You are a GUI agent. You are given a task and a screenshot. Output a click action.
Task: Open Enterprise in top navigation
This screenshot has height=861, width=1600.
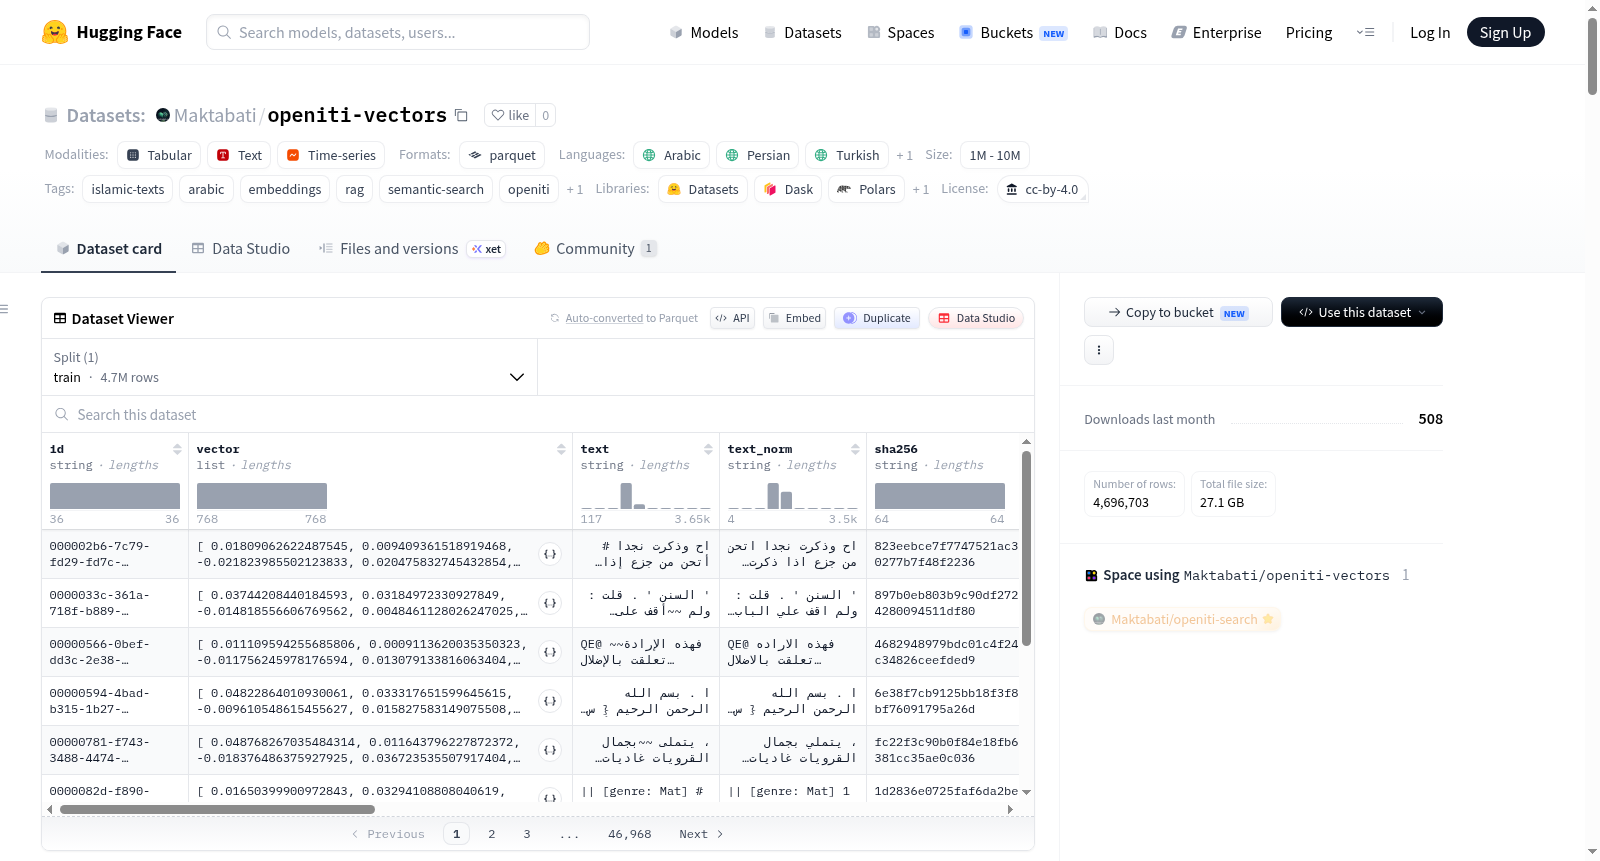click(1217, 33)
